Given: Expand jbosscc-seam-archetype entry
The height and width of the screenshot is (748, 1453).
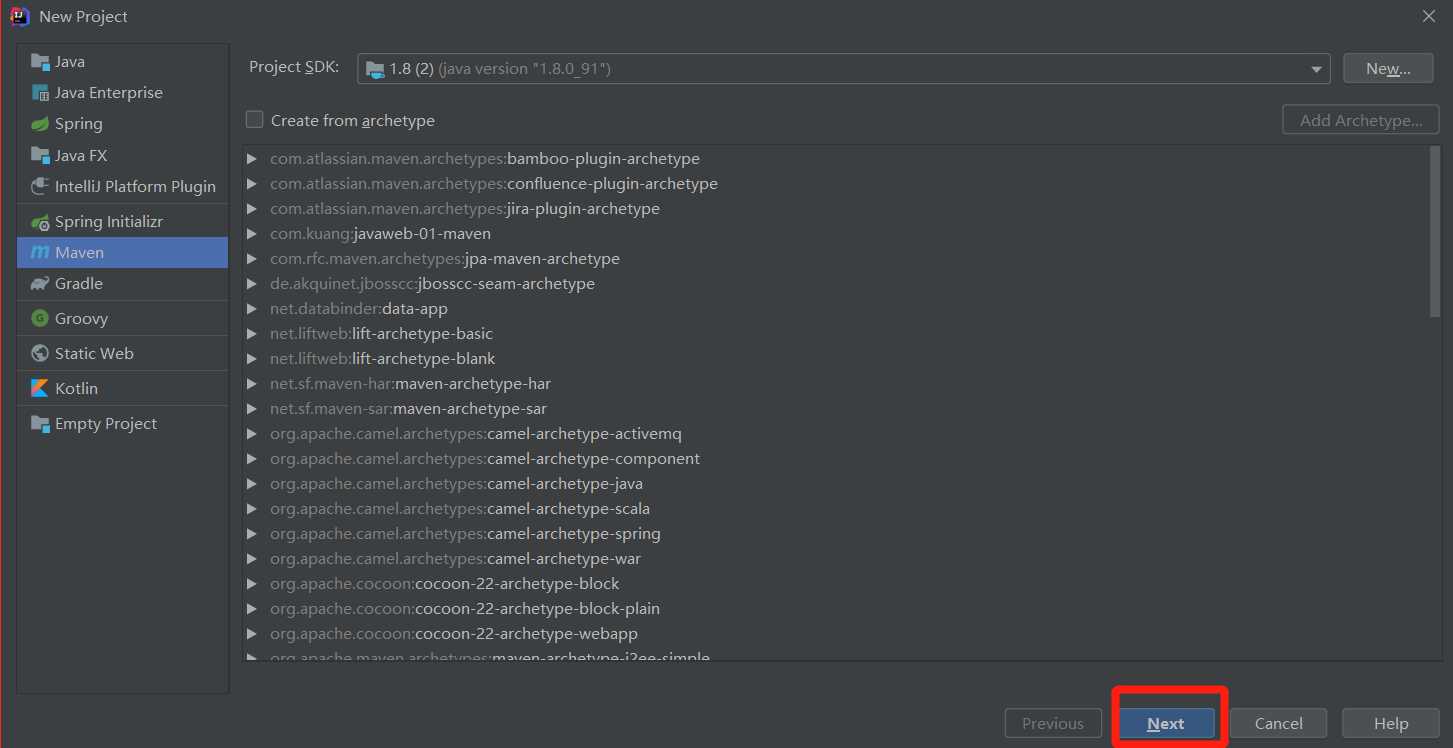Looking at the screenshot, I should coord(252,284).
